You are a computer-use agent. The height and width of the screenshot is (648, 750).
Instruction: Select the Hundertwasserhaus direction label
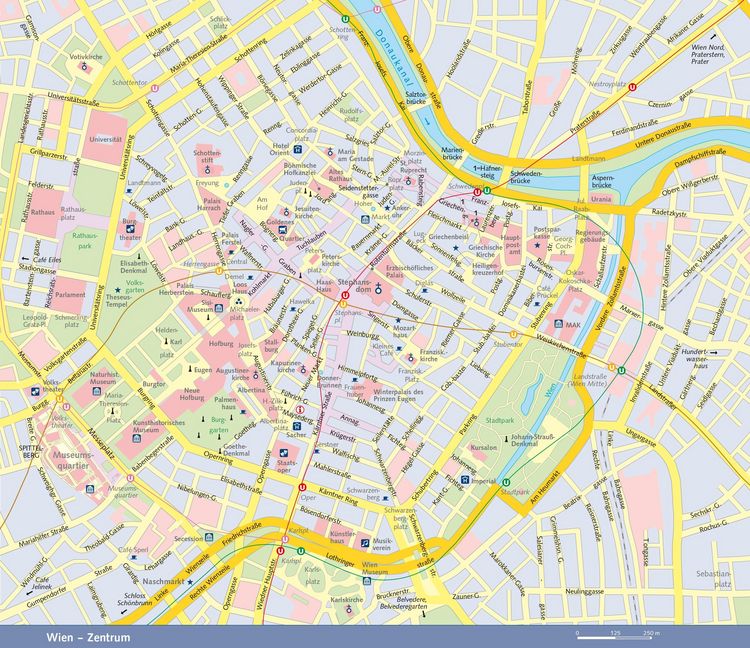click(695, 358)
